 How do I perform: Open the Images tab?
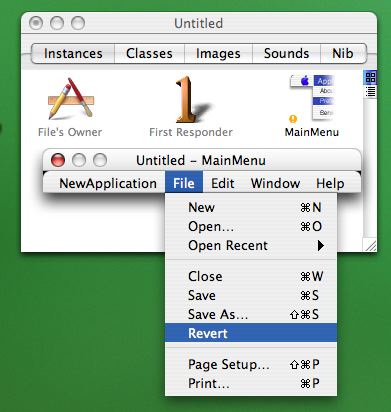pyautogui.click(x=218, y=53)
